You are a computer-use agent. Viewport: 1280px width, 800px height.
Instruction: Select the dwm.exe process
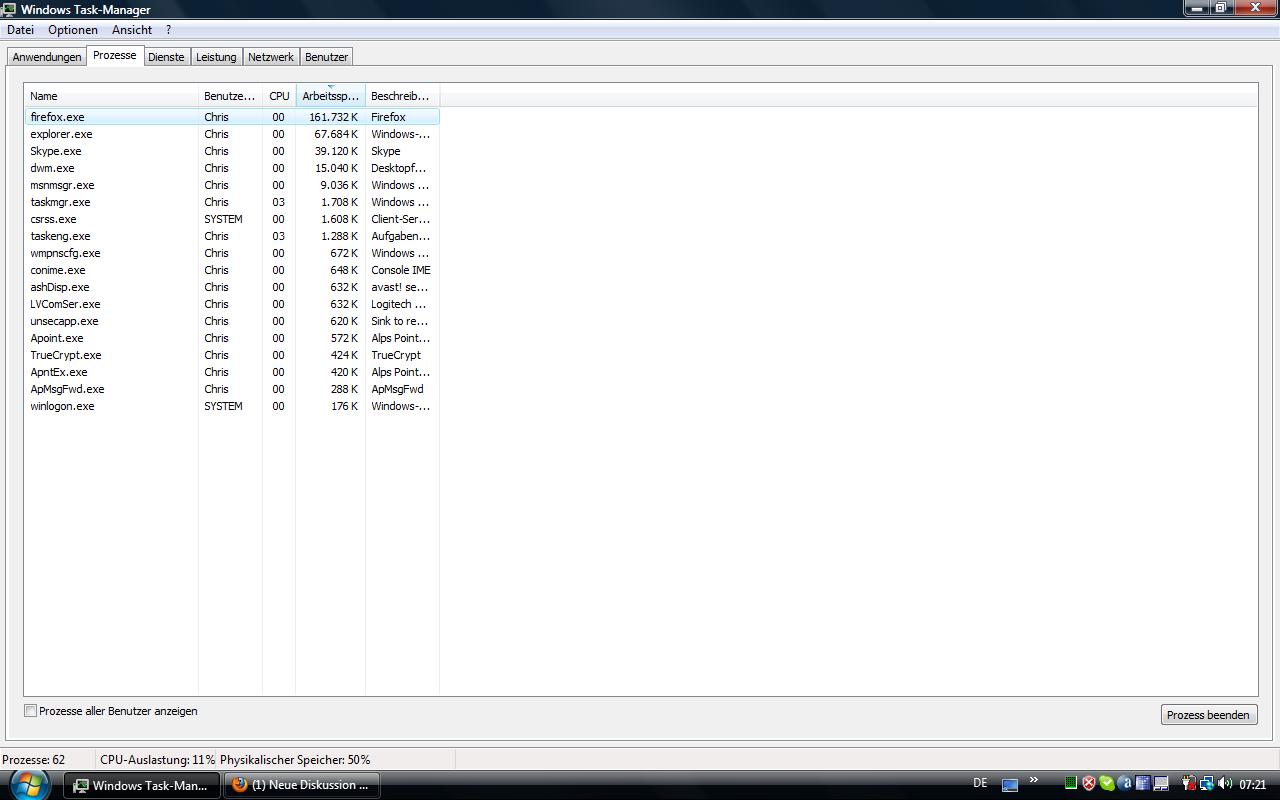(x=232, y=168)
